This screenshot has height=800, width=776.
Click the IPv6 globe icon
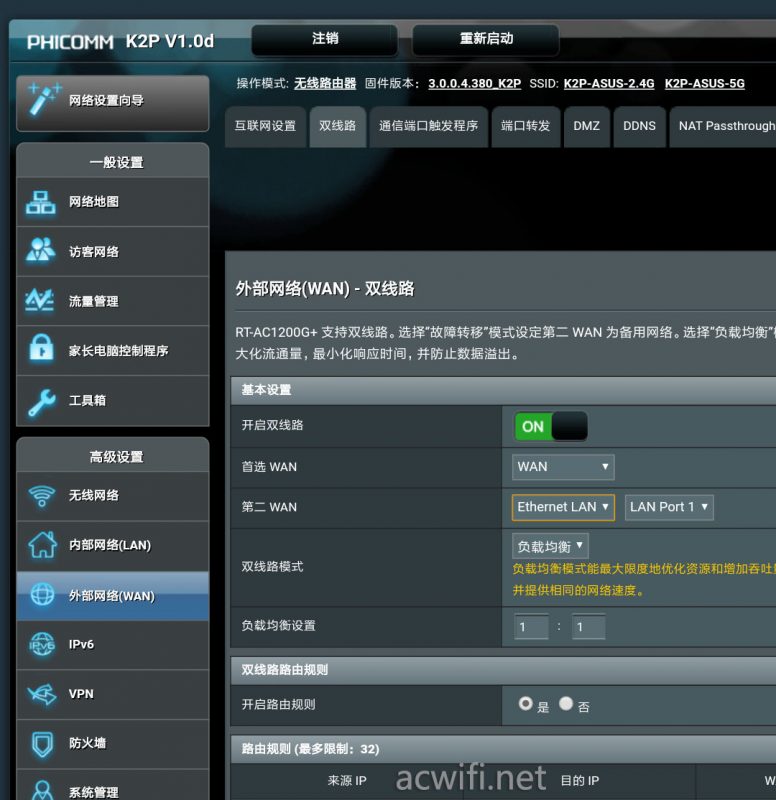42,644
